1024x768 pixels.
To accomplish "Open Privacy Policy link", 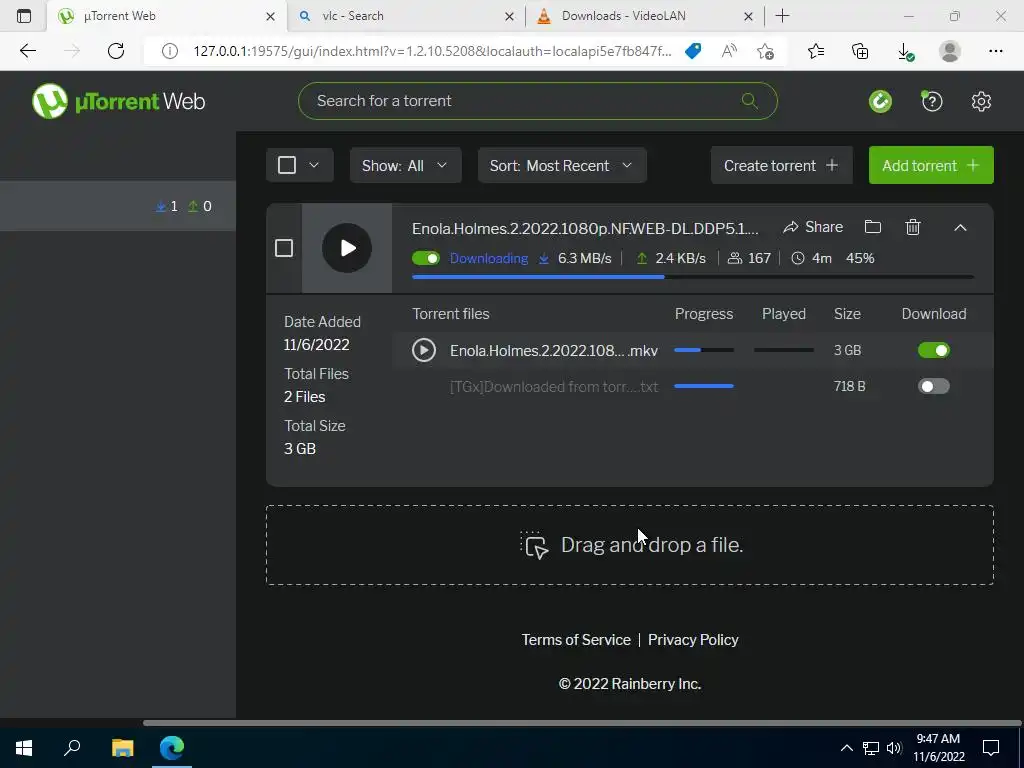I will click(x=693, y=640).
